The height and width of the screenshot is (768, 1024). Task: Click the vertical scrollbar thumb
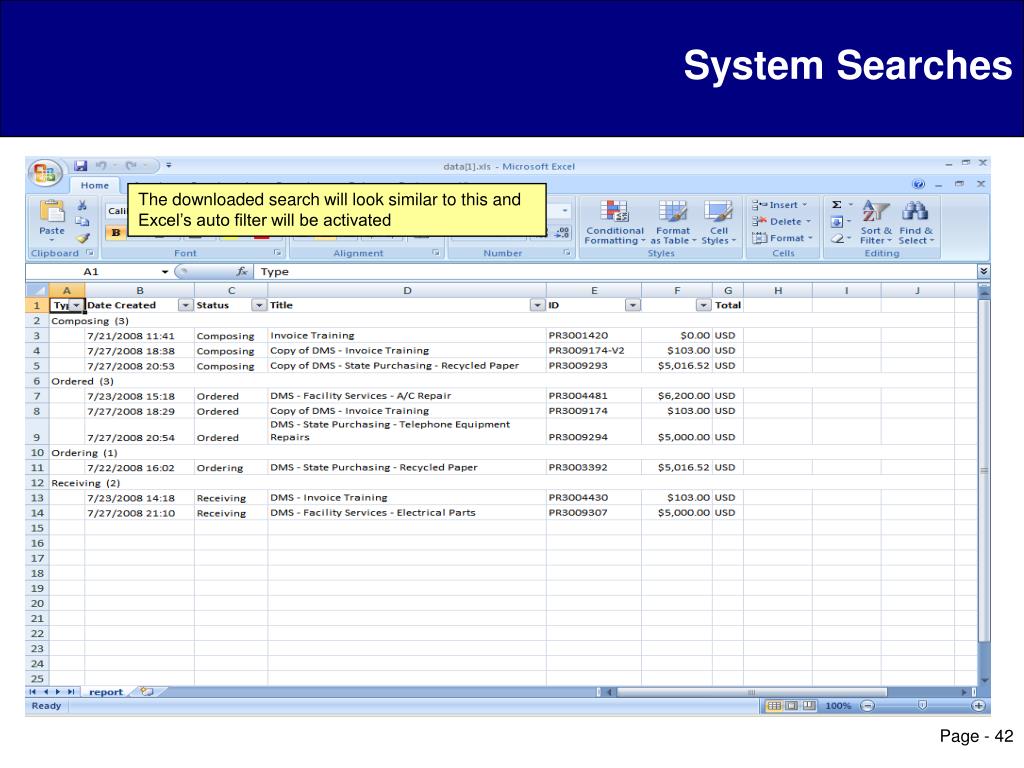(984, 470)
